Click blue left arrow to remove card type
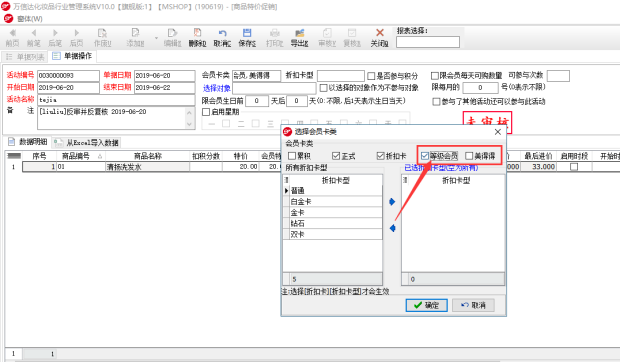The width and height of the screenshot is (621, 363). (392, 228)
